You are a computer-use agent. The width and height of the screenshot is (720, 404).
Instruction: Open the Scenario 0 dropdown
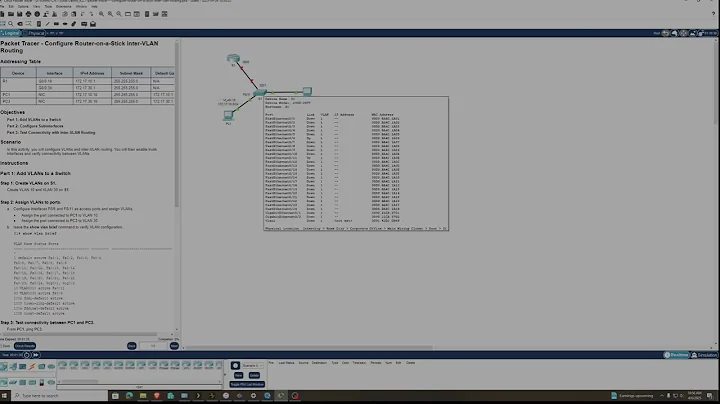point(253,365)
